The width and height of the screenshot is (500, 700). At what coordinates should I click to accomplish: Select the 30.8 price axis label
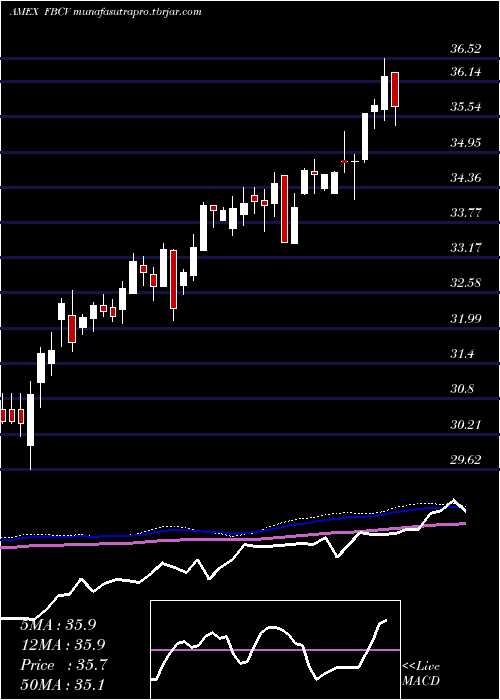(x=462, y=389)
